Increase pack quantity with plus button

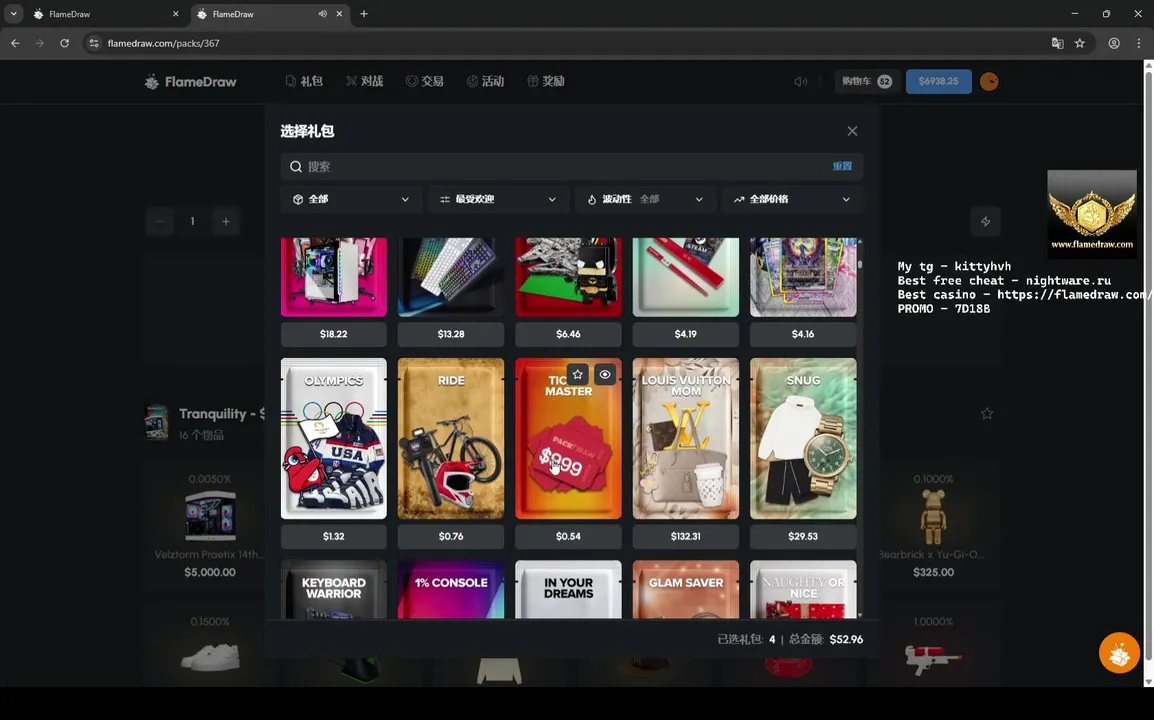click(226, 221)
